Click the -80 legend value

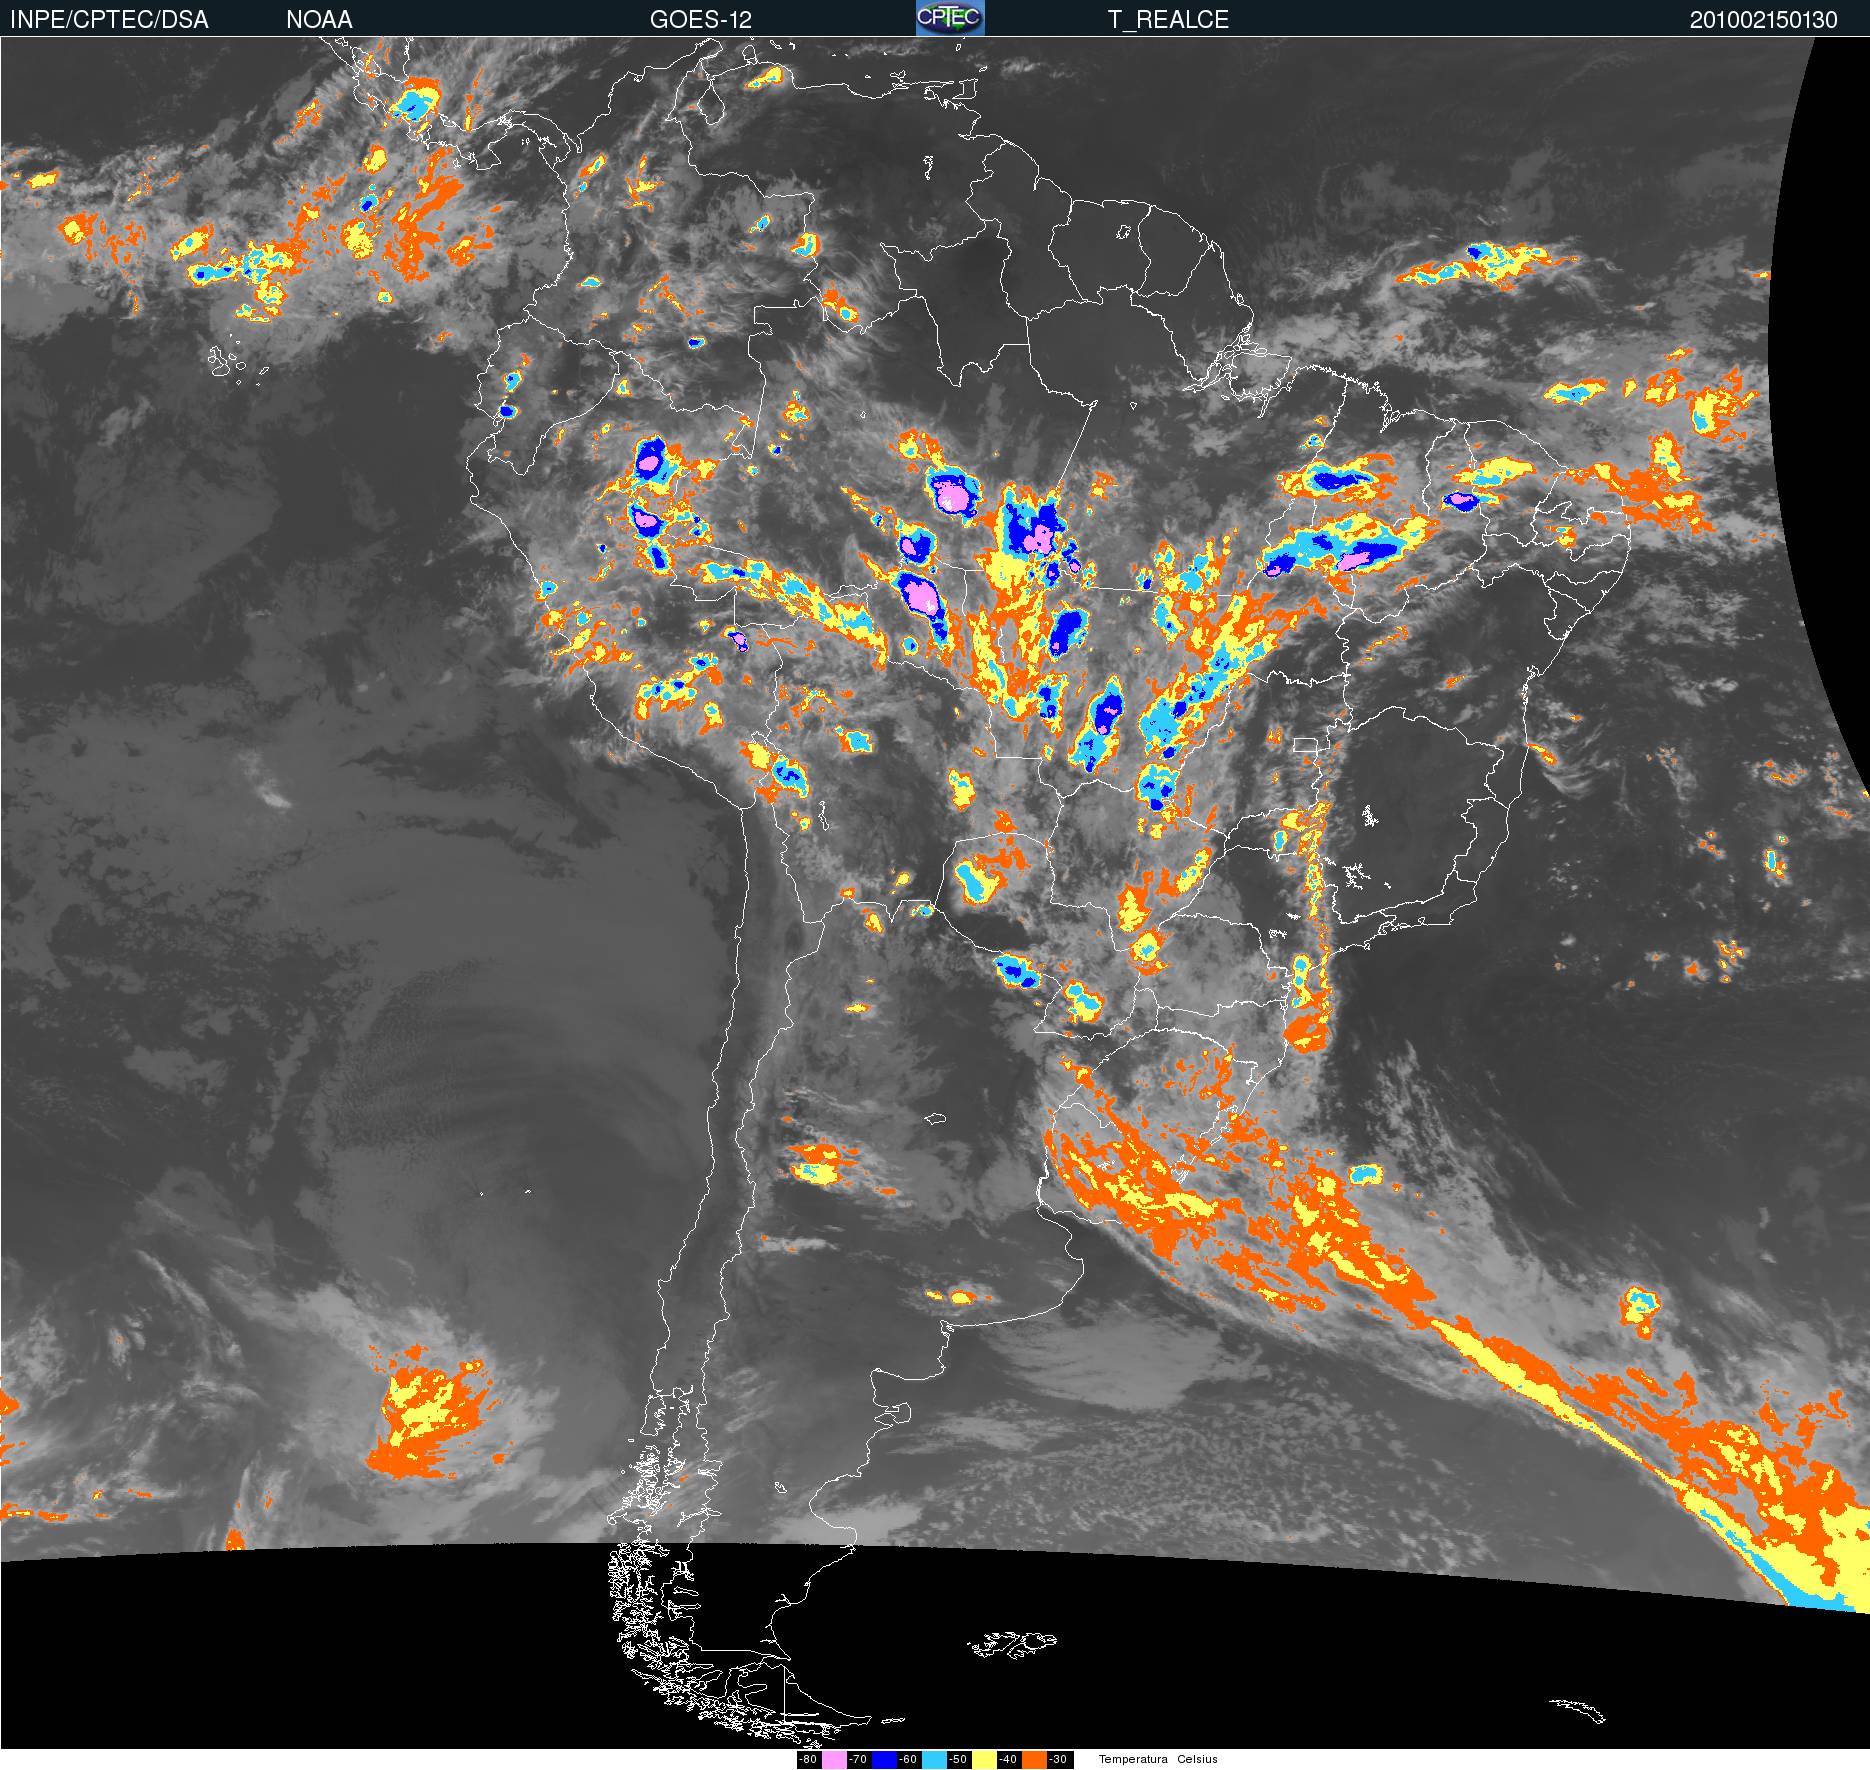tap(808, 1759)
